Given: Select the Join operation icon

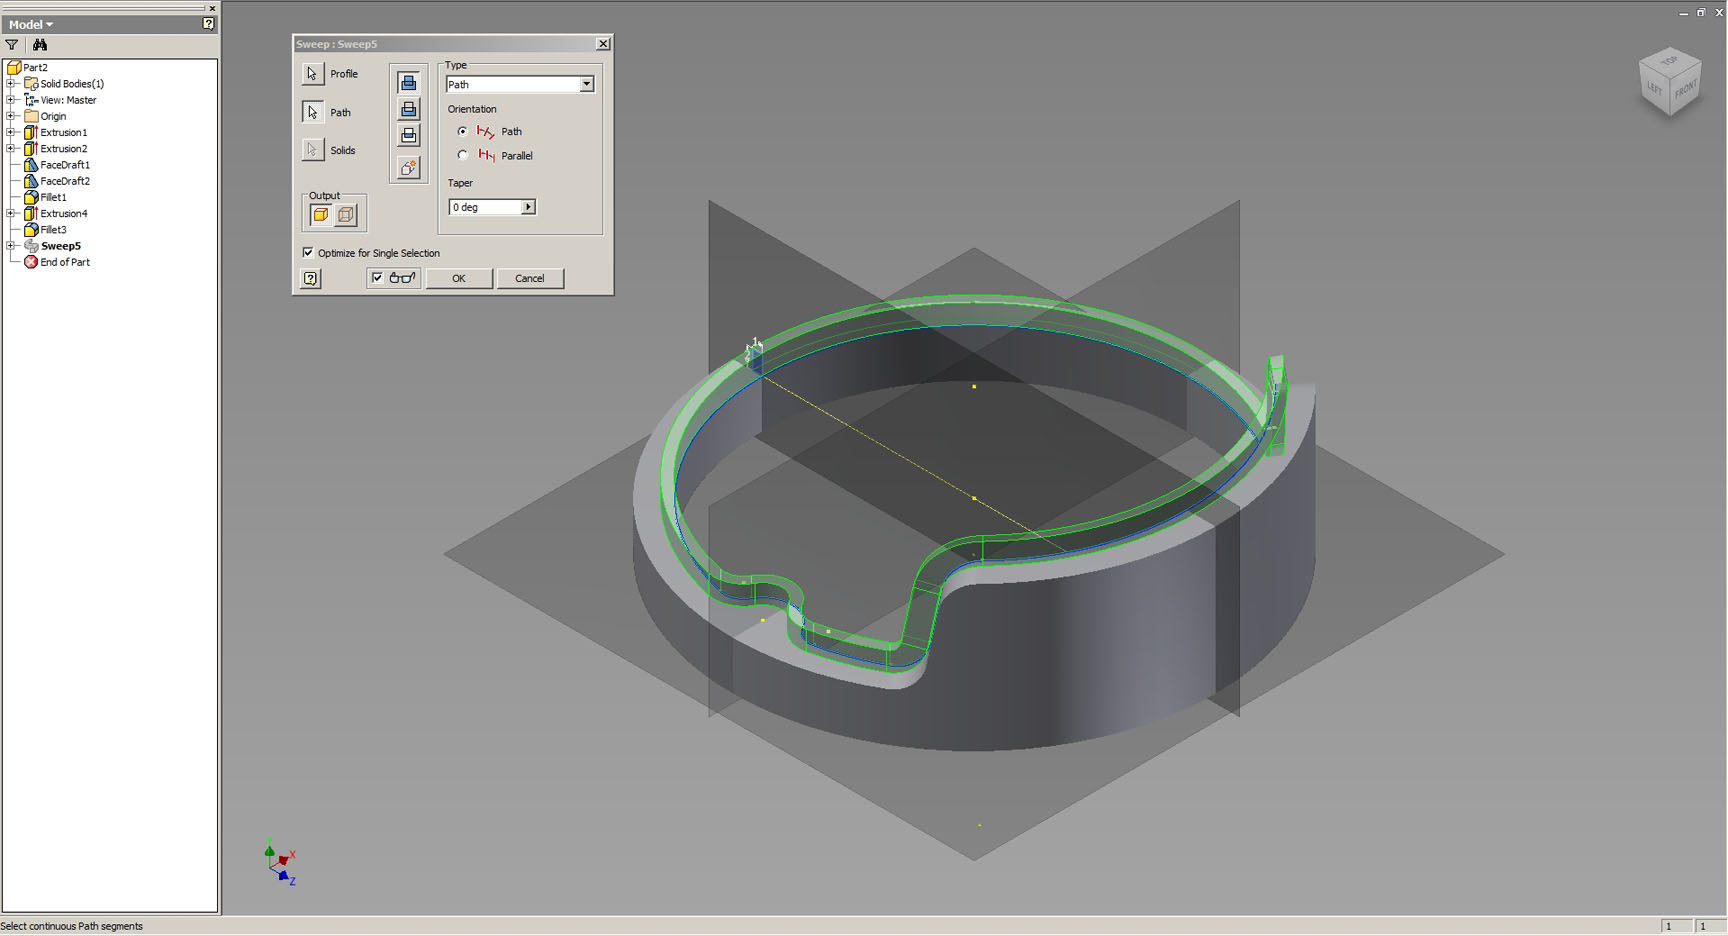Looking at the screenshot, I should tap(408, 83).
